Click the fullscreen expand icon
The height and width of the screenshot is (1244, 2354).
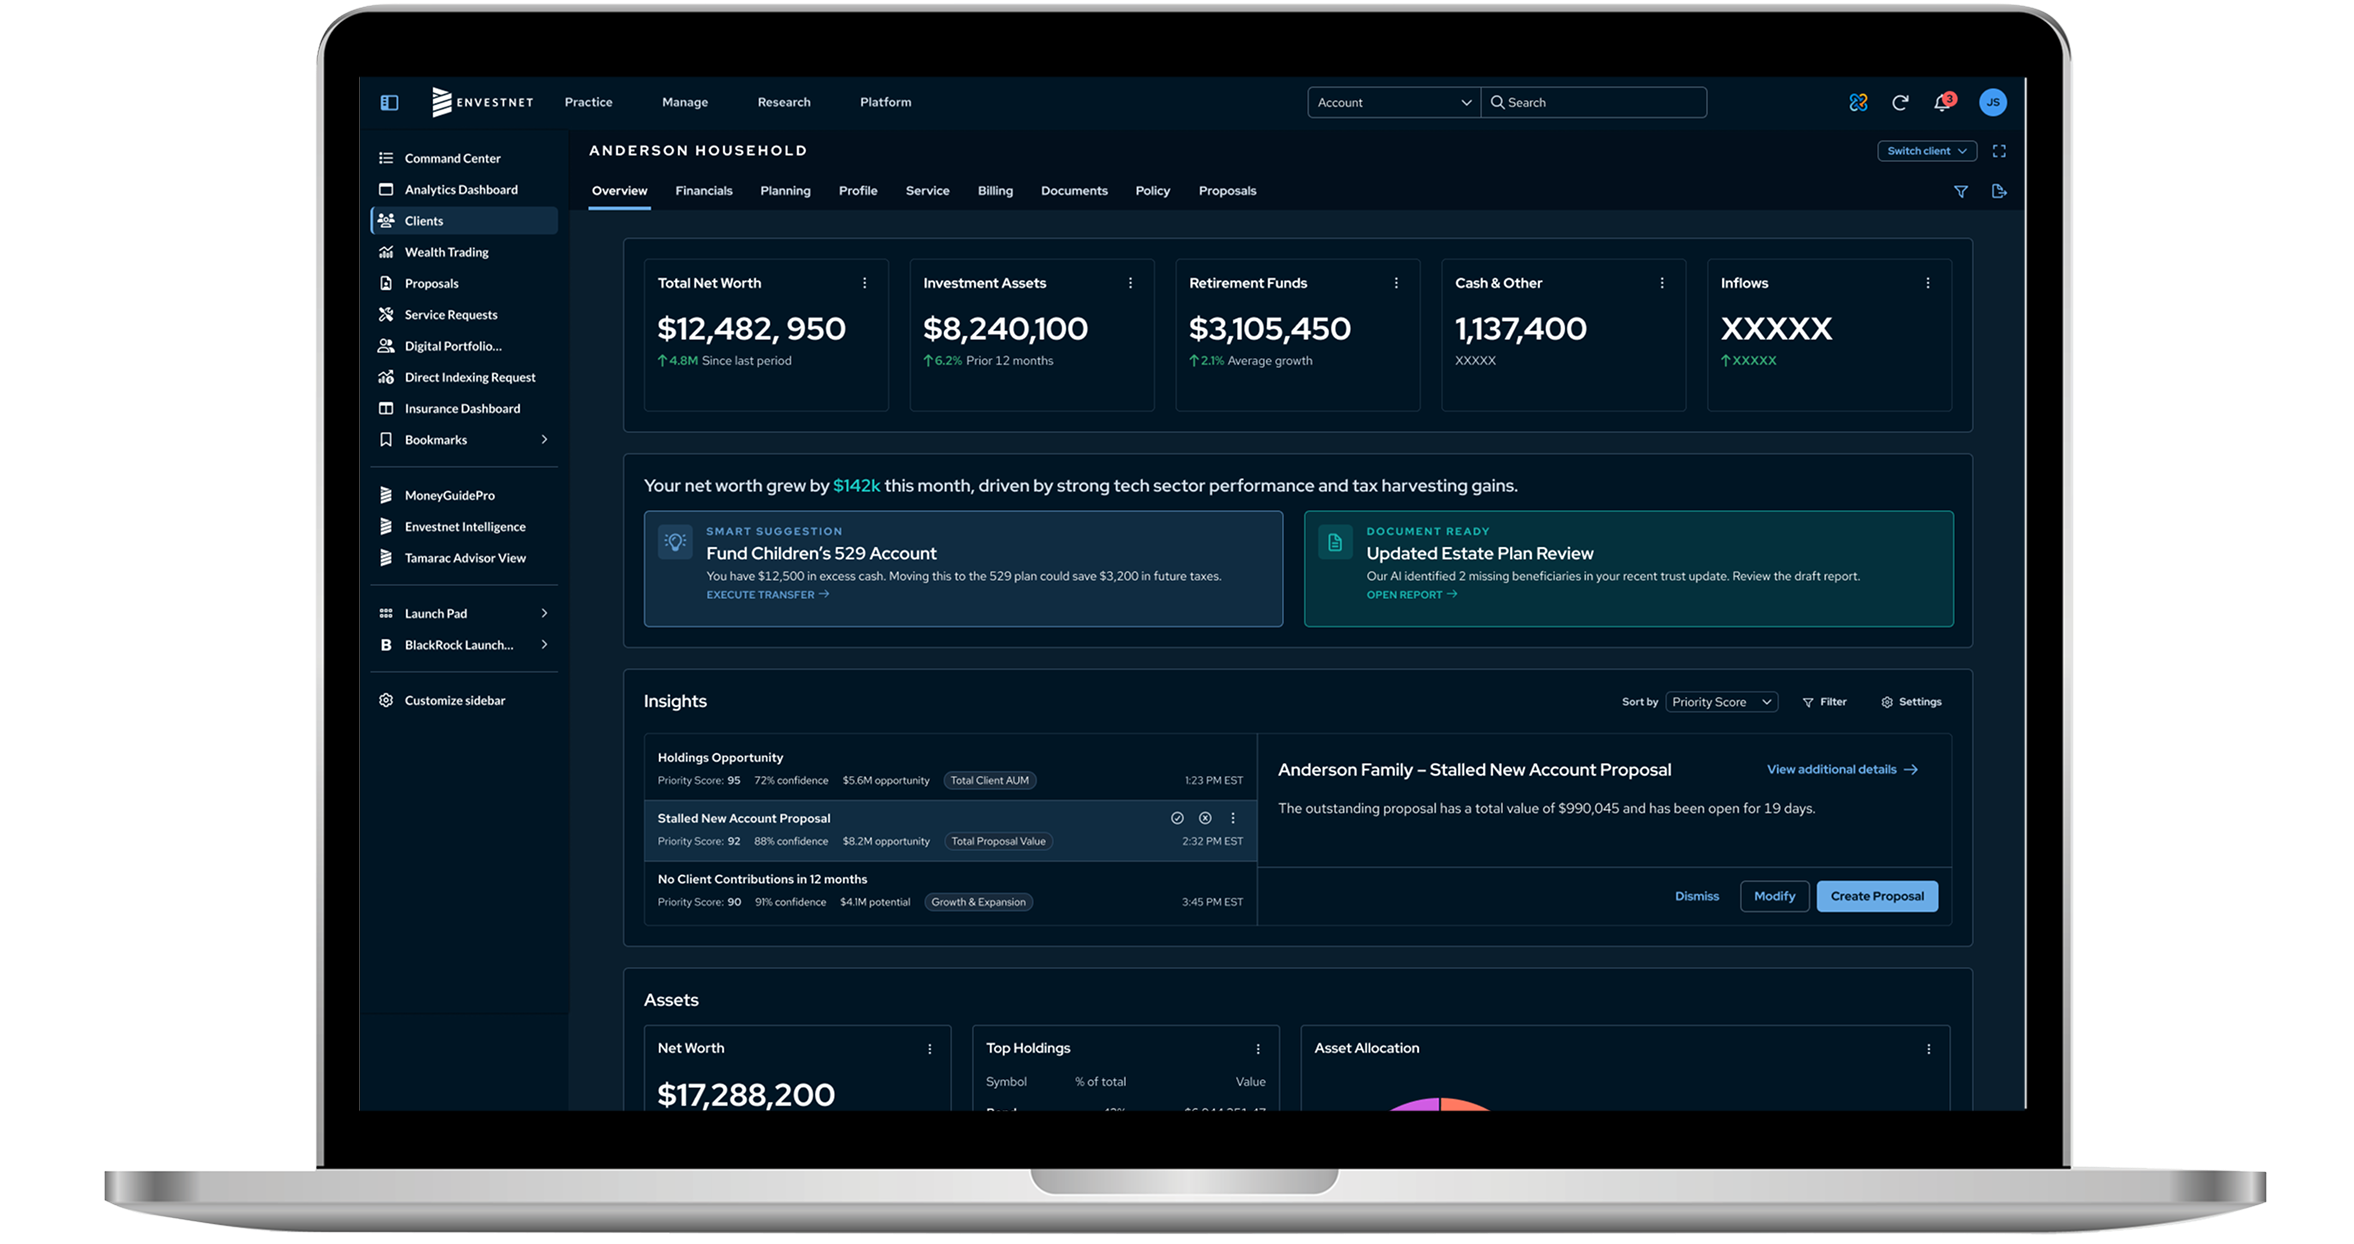[1999, 151]
